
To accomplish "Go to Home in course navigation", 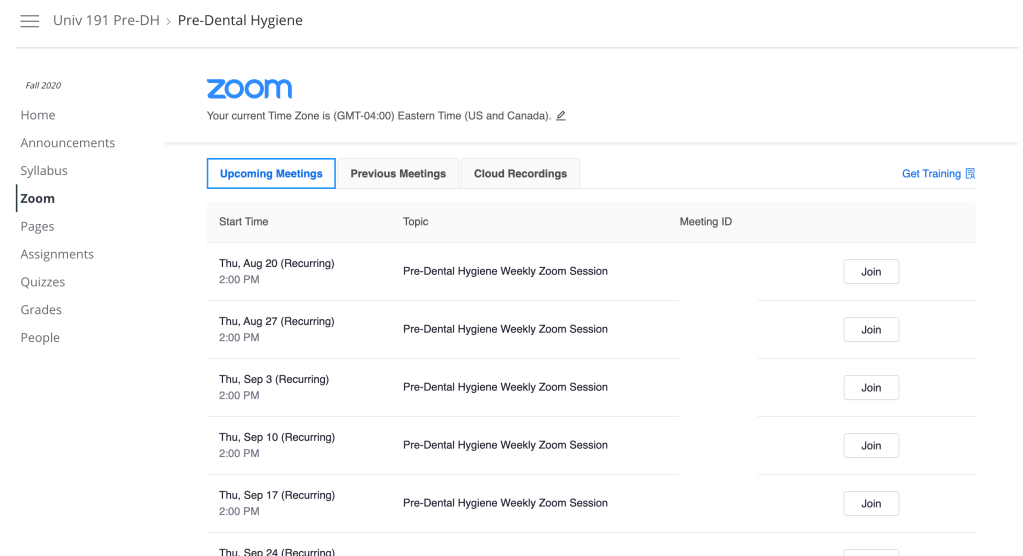I will 38,115.
